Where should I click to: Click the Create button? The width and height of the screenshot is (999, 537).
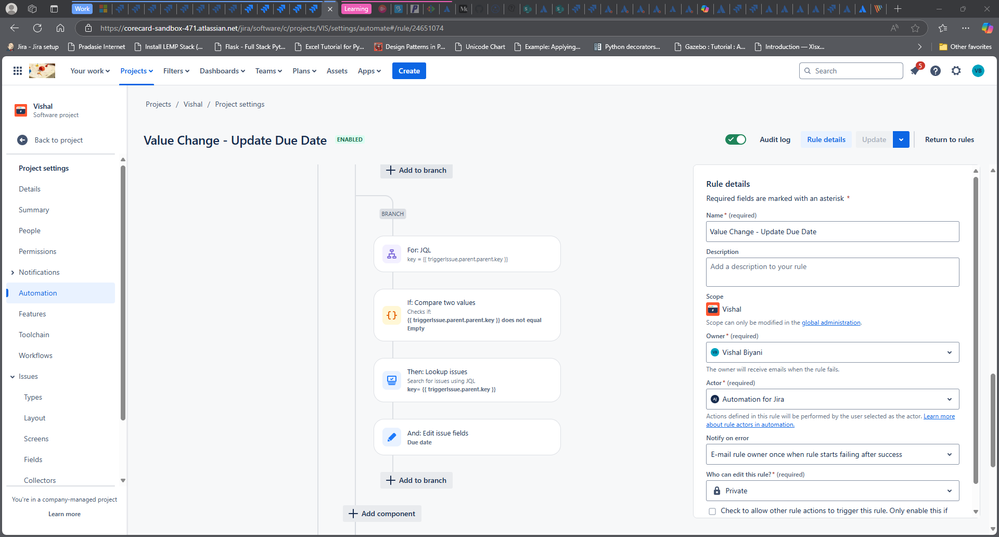pyautogui.click(x=409, y=71)
